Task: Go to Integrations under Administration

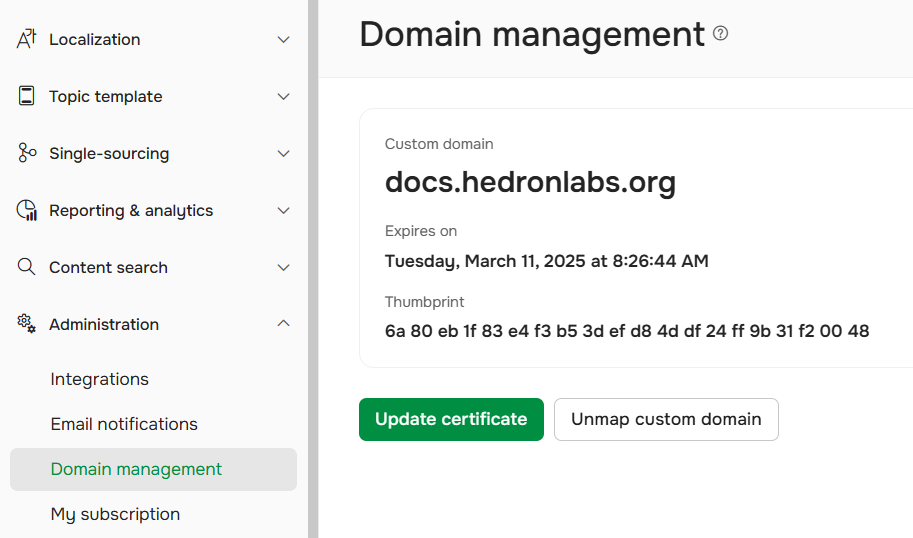Action: click(x=100, y=379)
